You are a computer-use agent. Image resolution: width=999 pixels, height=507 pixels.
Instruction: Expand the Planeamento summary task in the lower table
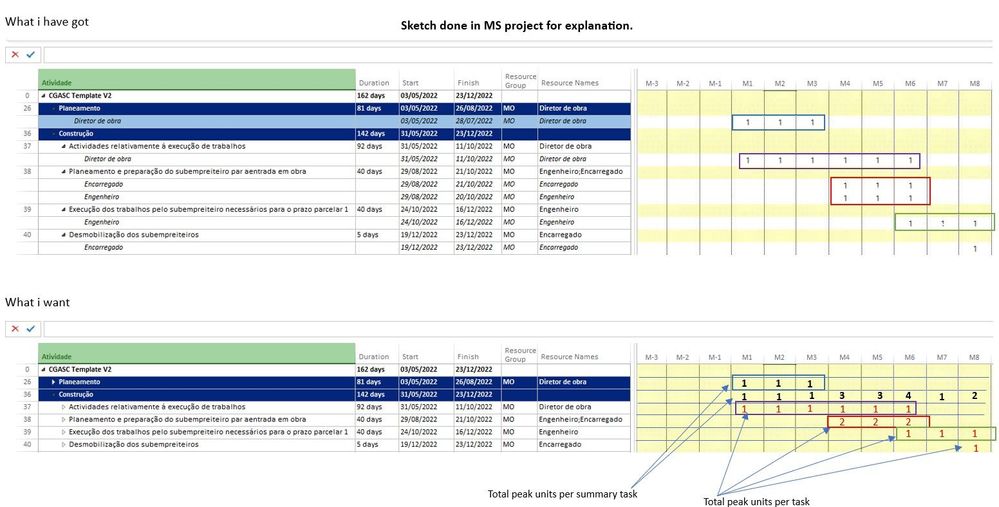click(x=54, y=382)
